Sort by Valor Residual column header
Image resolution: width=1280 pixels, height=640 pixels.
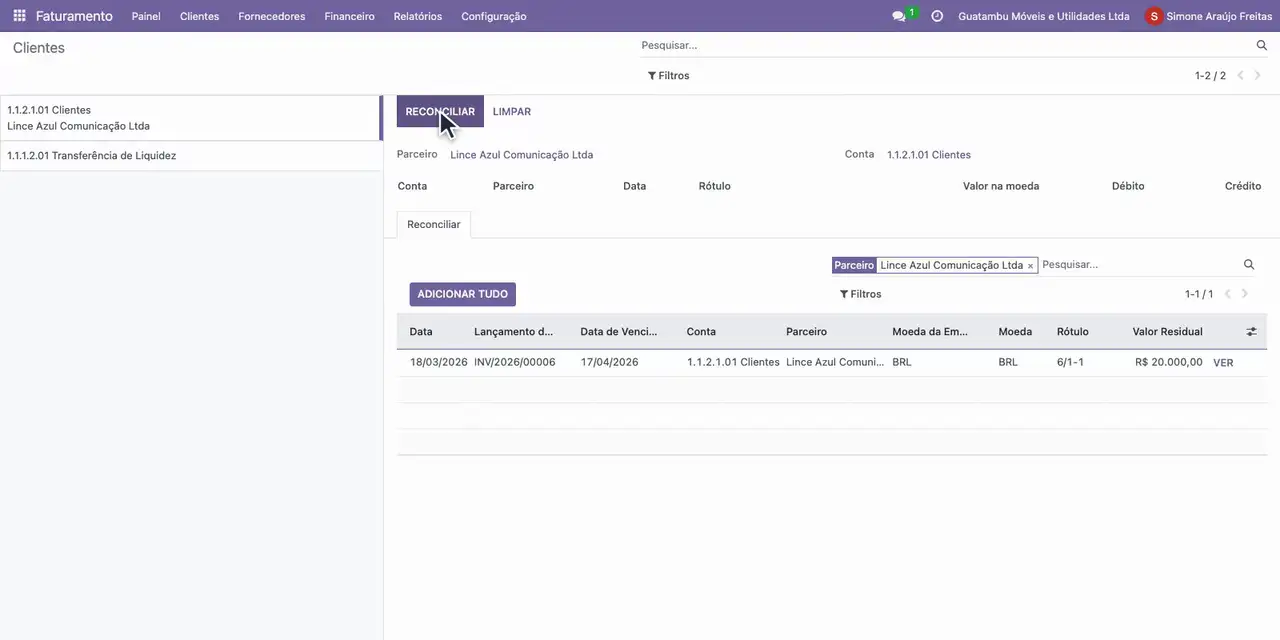click(1167, 332)
